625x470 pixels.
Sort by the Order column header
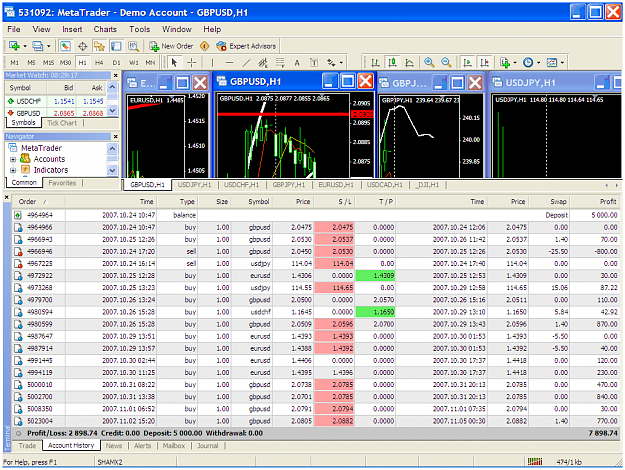tap(39, 202)
